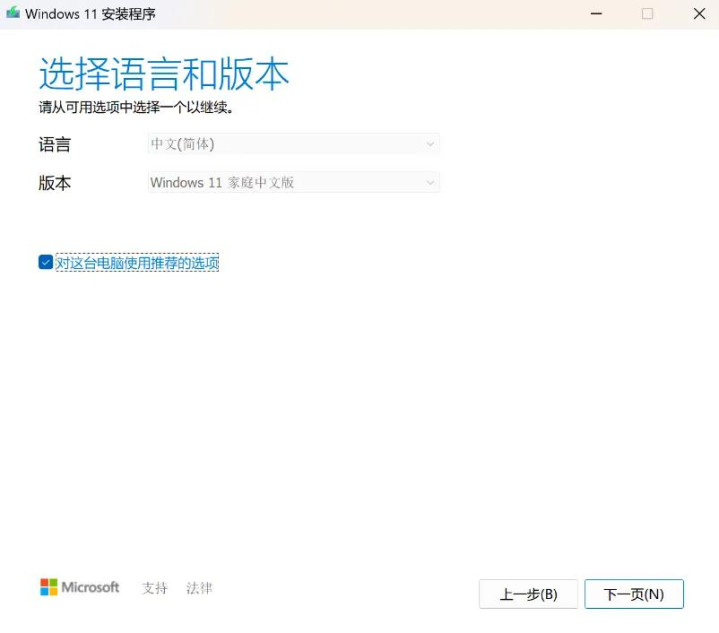
Task: Click the 版本 field label
Action: pyautogui.click(x=55, y=183)
